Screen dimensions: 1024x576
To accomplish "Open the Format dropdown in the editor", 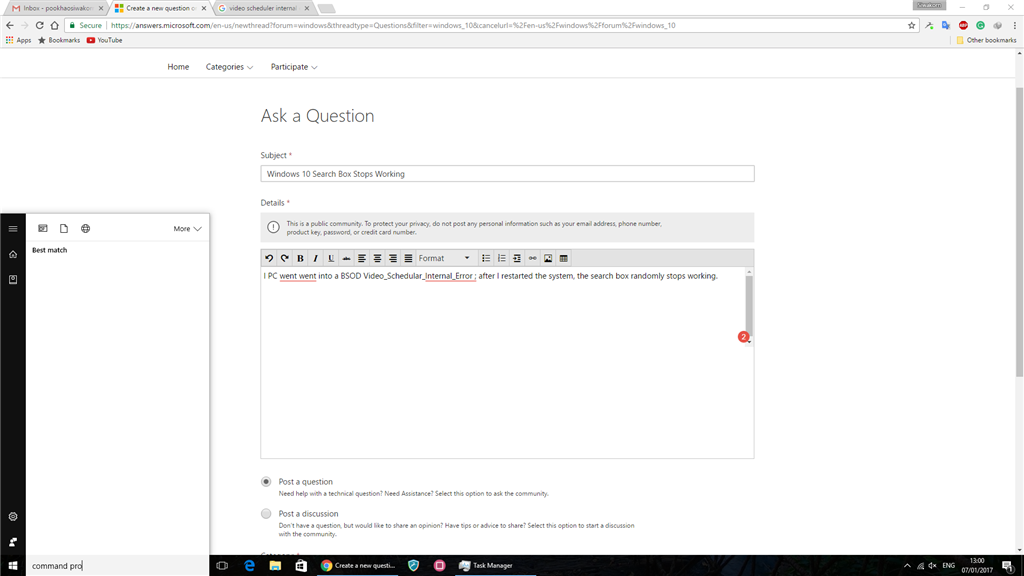I will click(x=444, y=259).
